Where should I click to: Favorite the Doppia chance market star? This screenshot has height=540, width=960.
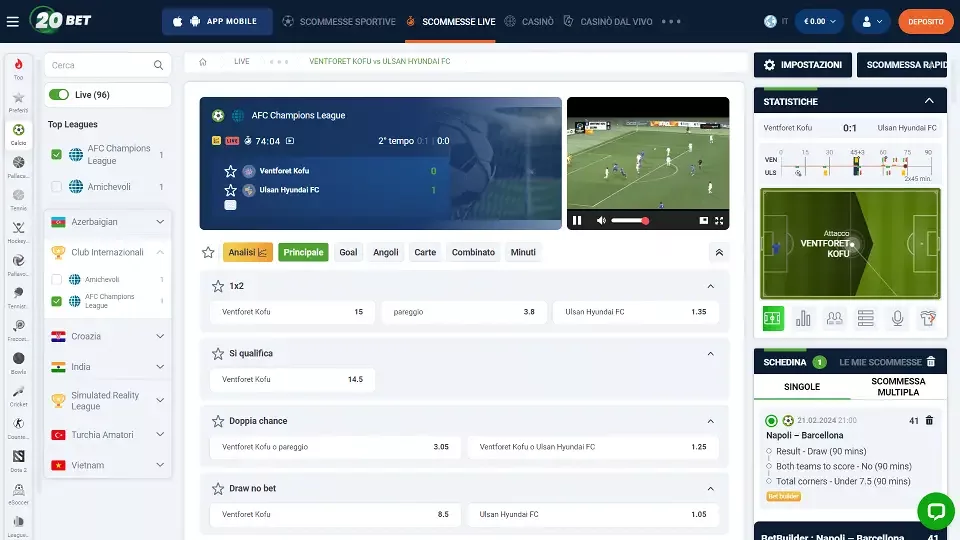(218, 421)
